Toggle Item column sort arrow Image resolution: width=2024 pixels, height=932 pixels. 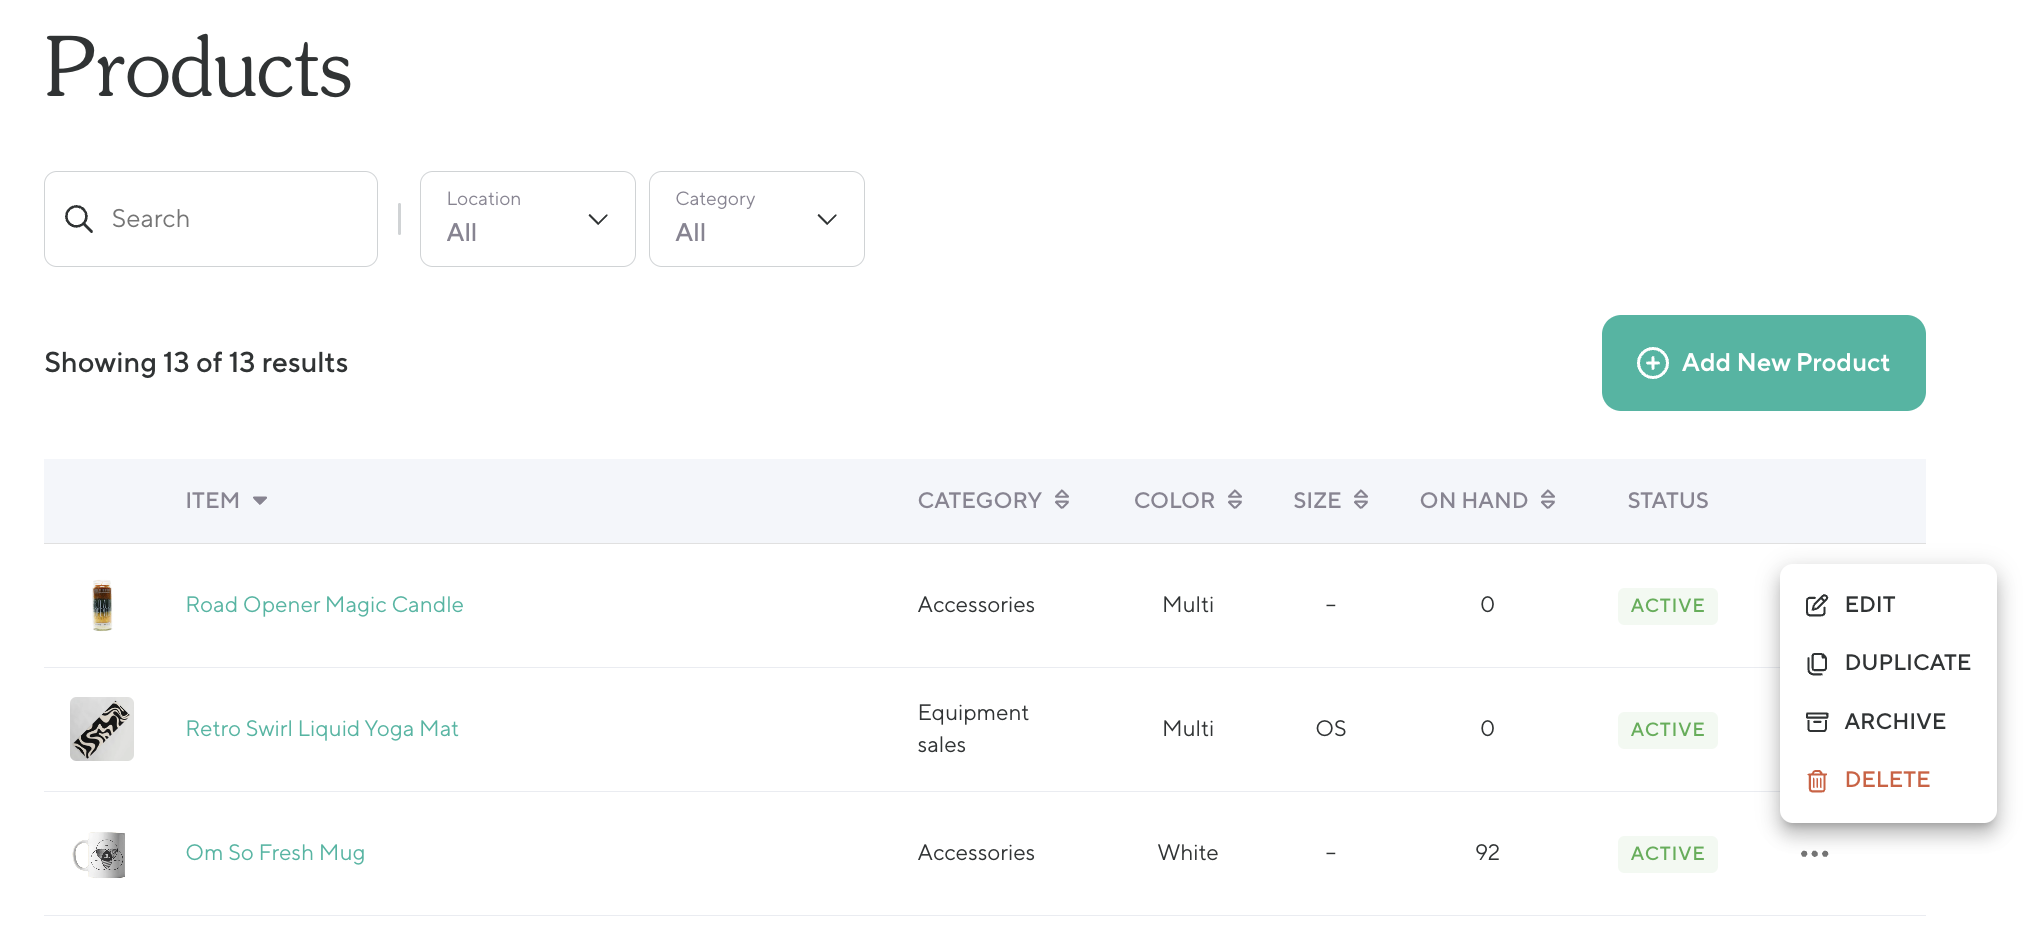point(260,500)
